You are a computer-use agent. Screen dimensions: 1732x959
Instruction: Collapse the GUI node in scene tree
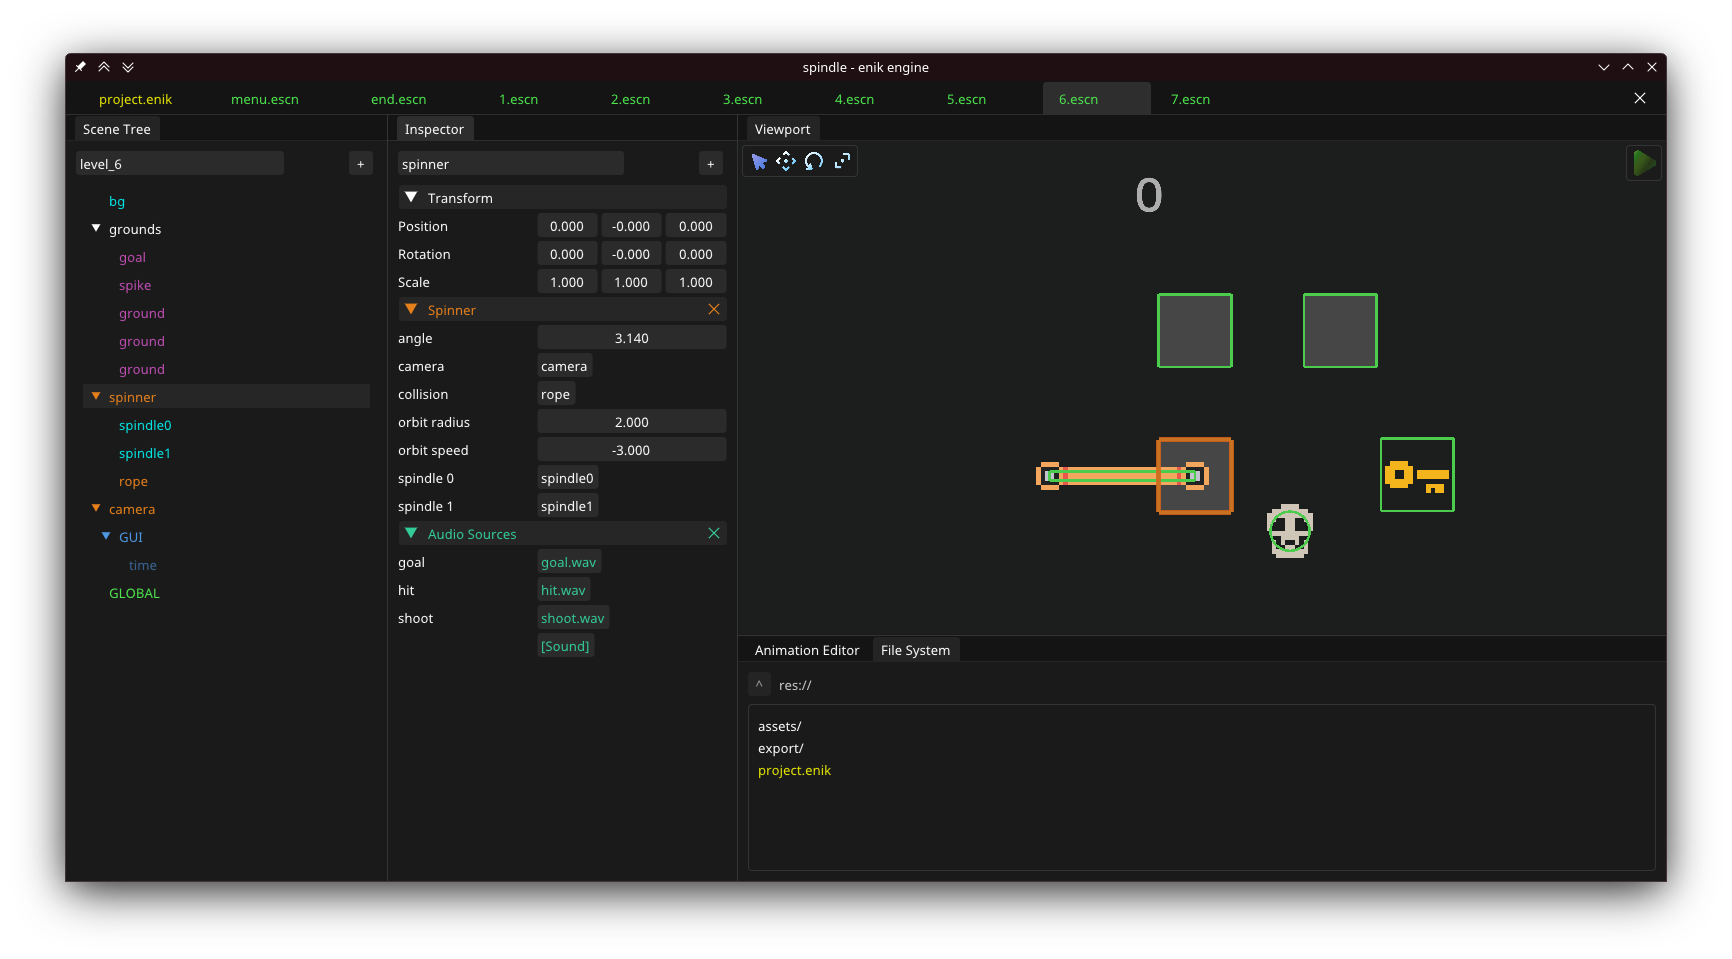tap(106, 537)
